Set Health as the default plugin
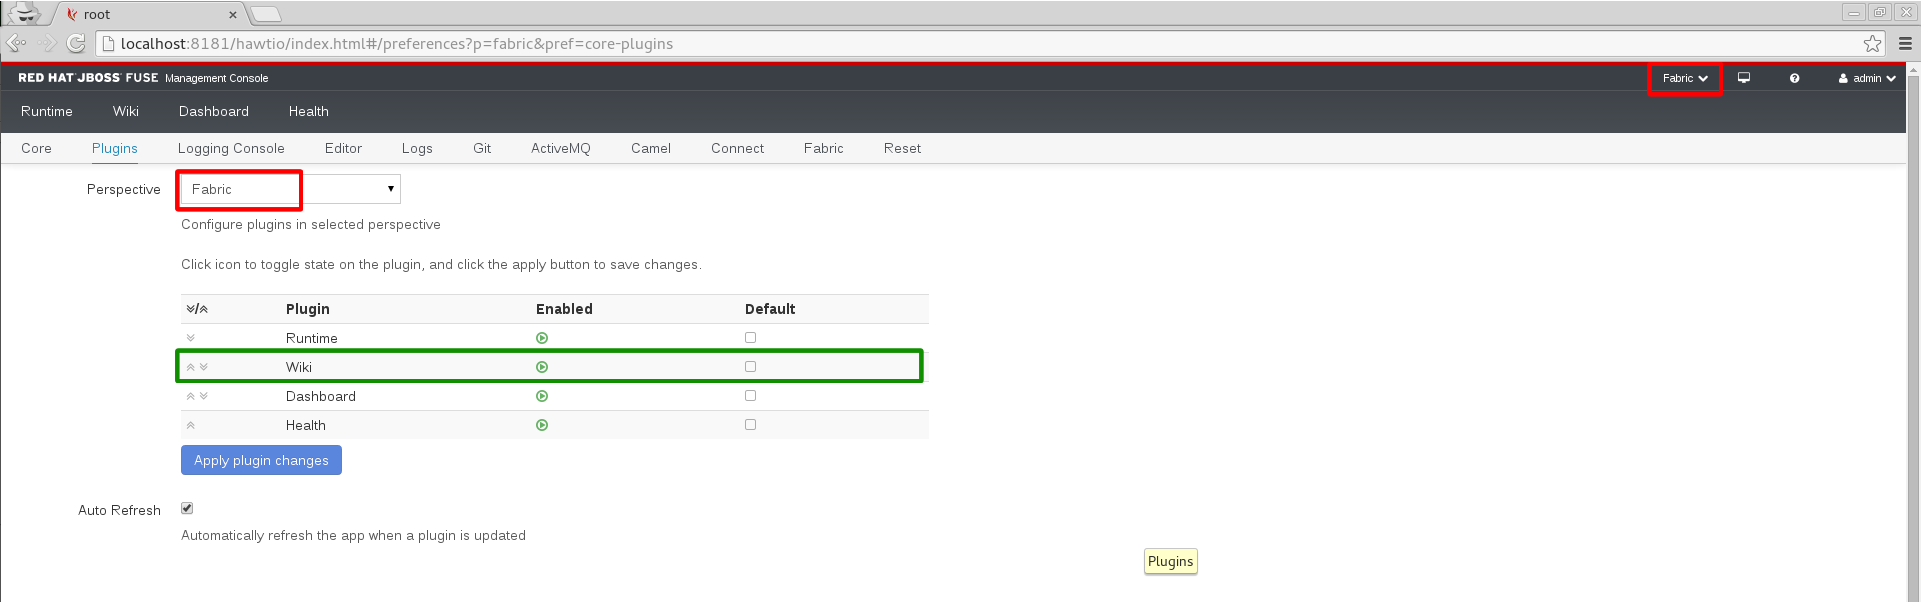1921x602 pixels. tap(750, 425)
